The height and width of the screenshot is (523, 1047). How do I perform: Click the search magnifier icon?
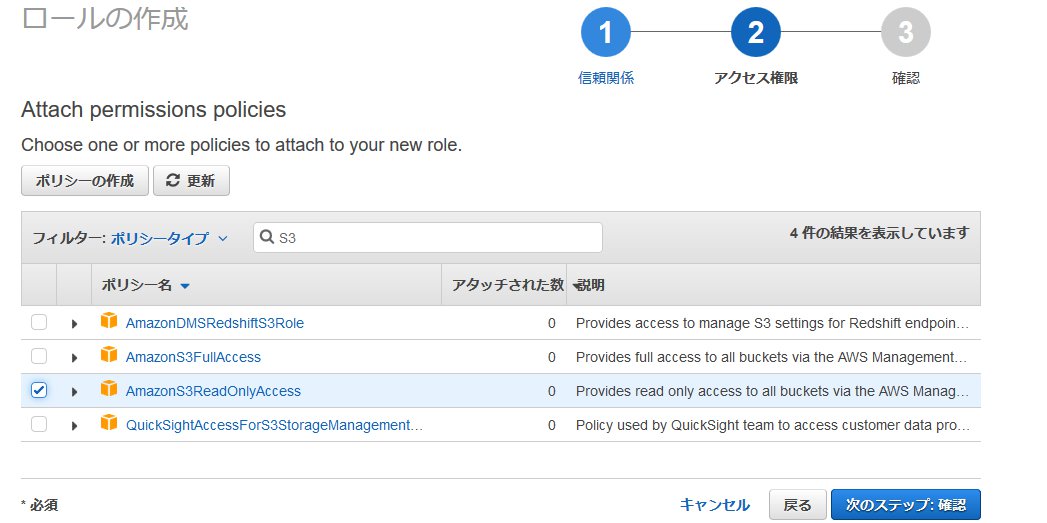tap(267, 238)
